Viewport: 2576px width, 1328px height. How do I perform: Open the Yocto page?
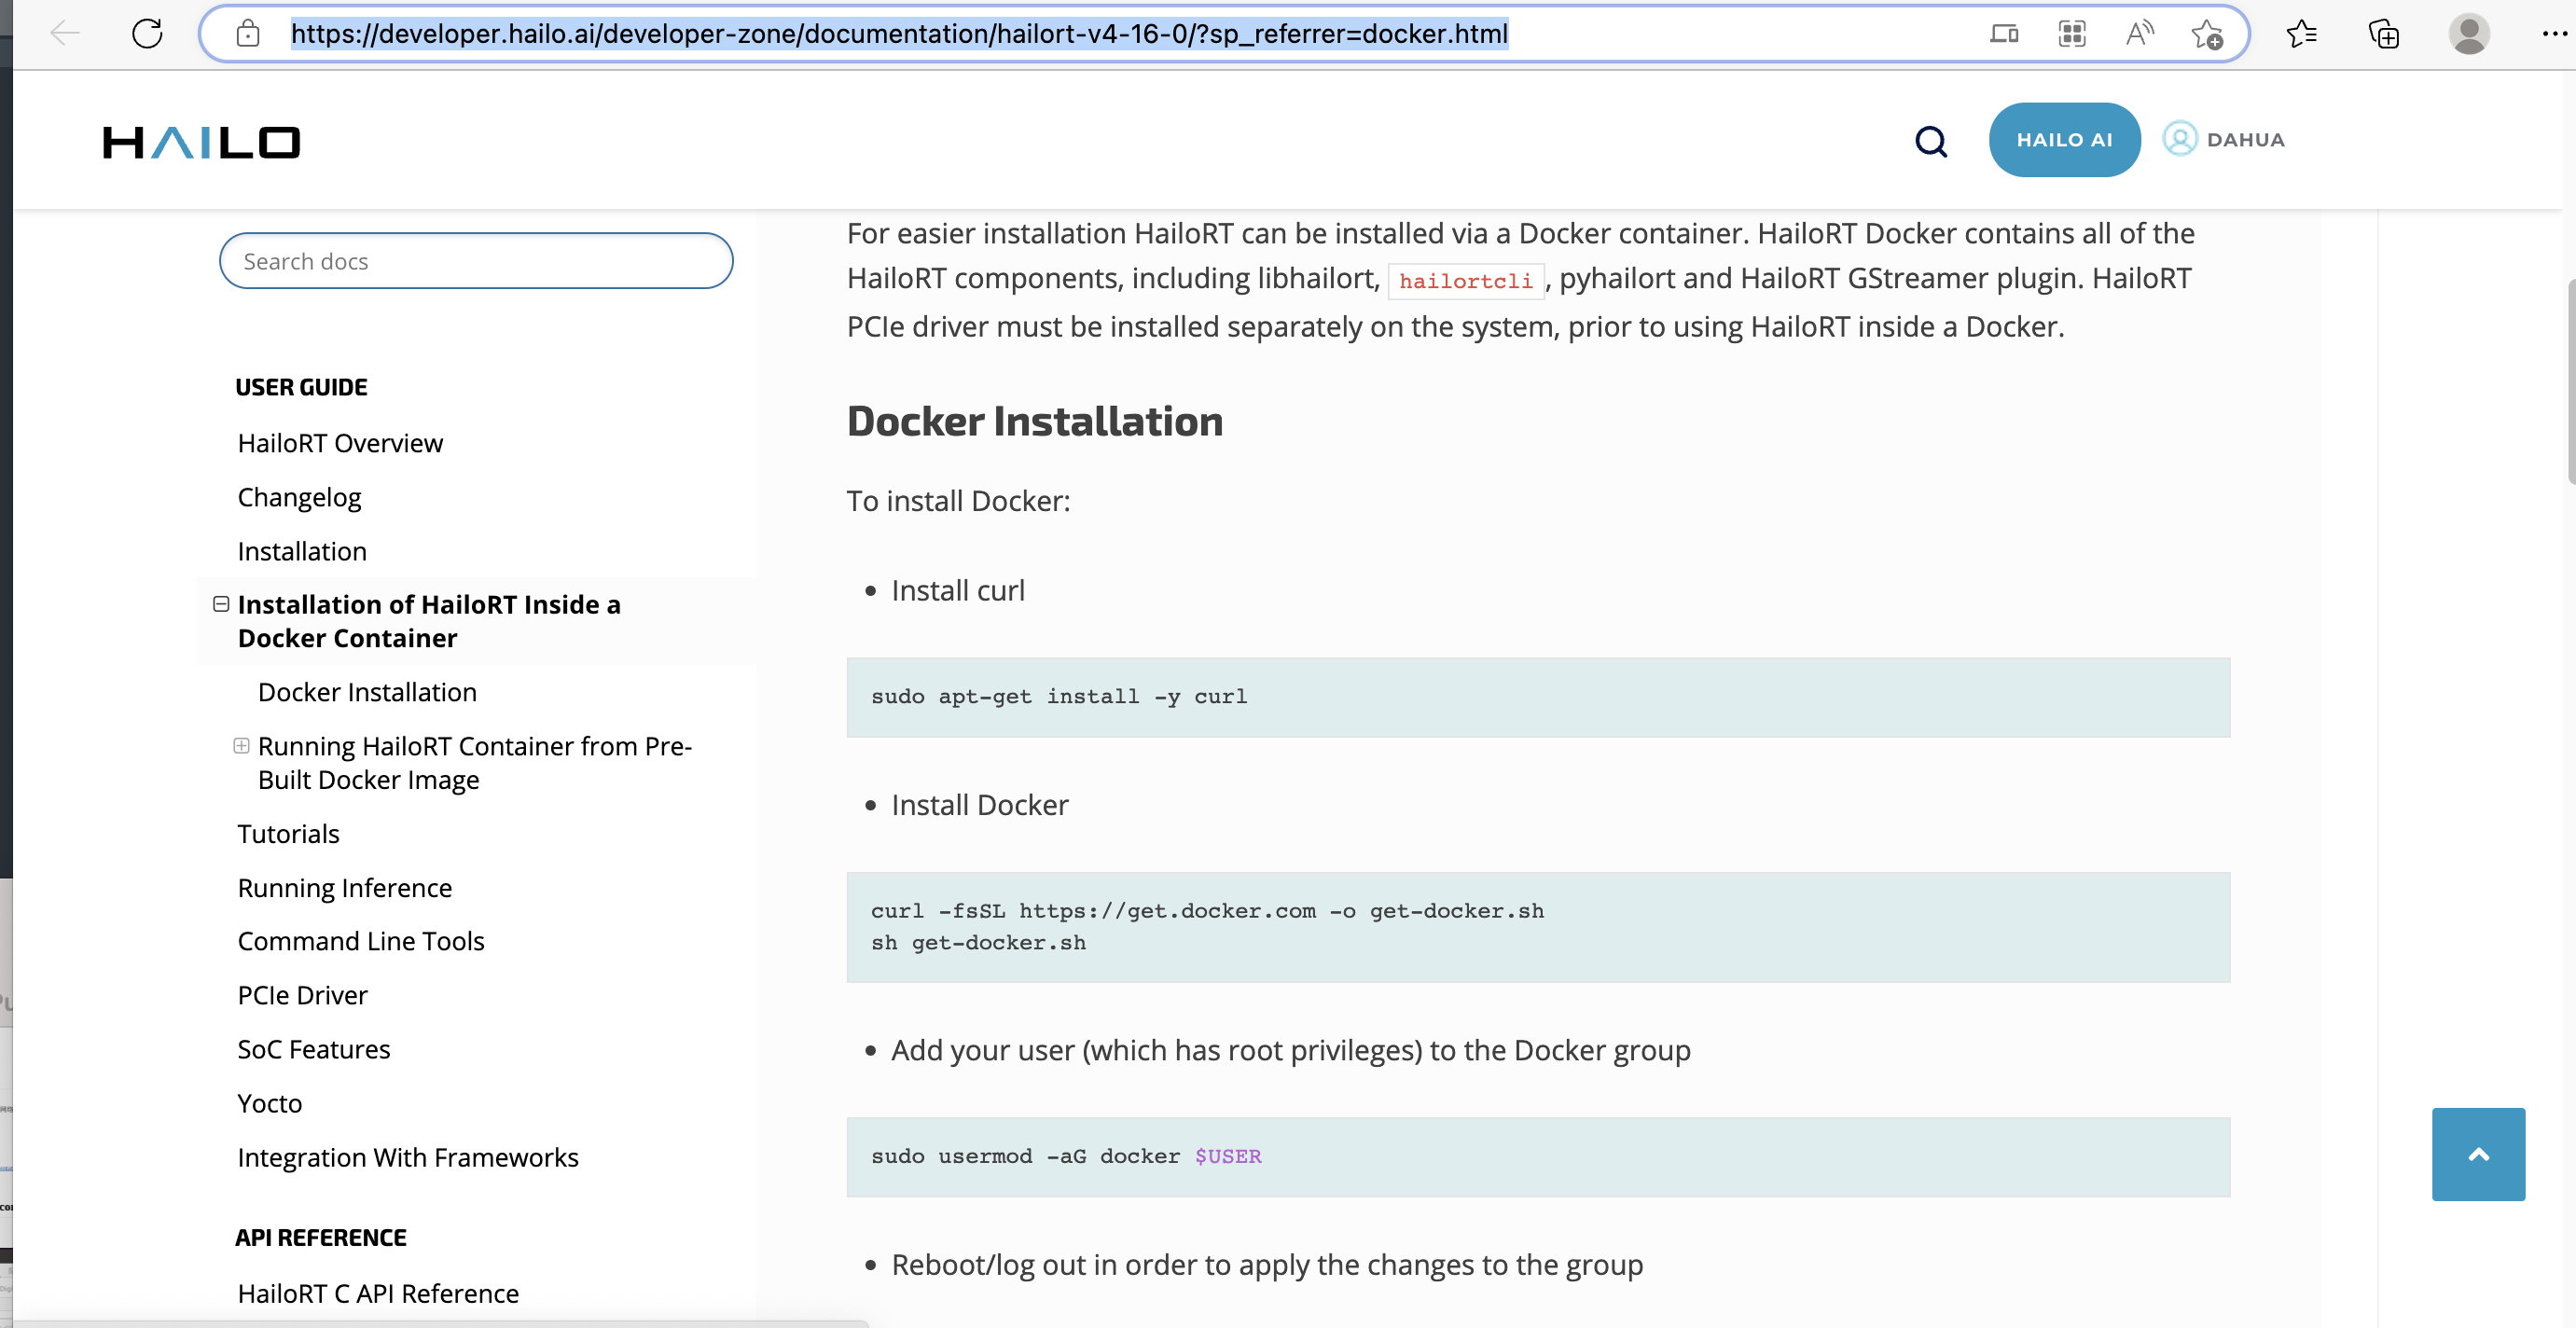point(269,1103)
